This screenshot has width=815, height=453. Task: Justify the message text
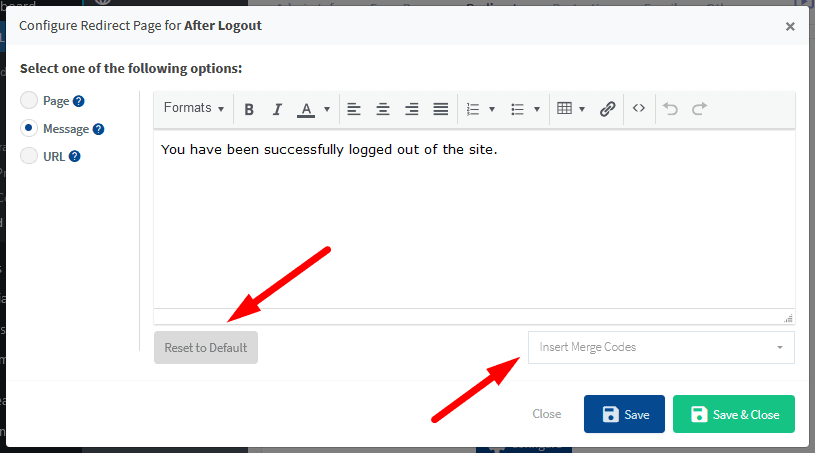(440, 109)
